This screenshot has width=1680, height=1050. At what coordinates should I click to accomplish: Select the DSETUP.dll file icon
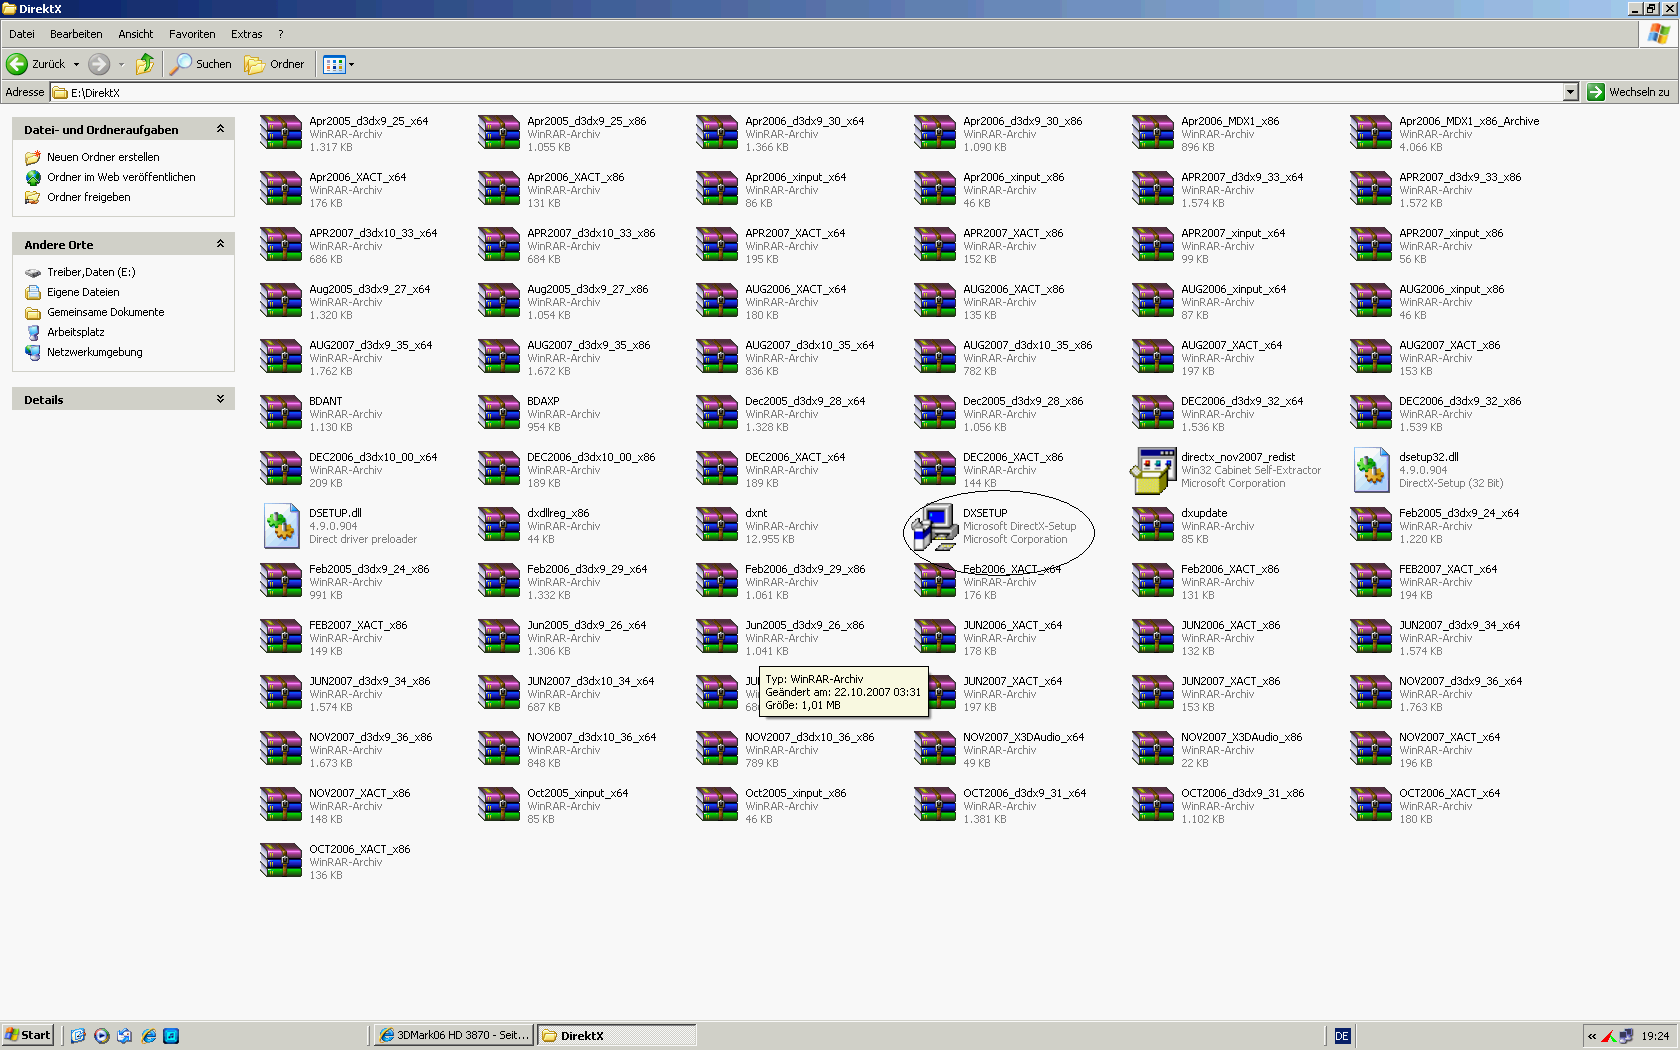(x=281, y=526)
